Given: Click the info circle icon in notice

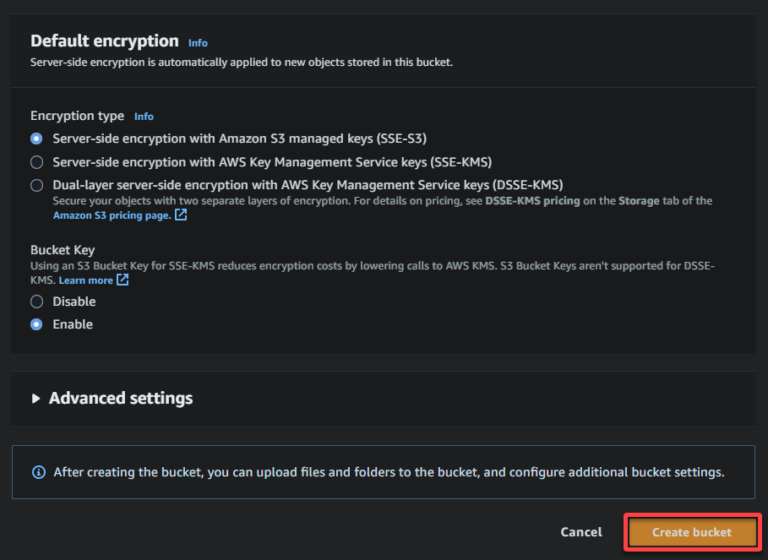Looking at the screenshot, I should pos(39,472).
